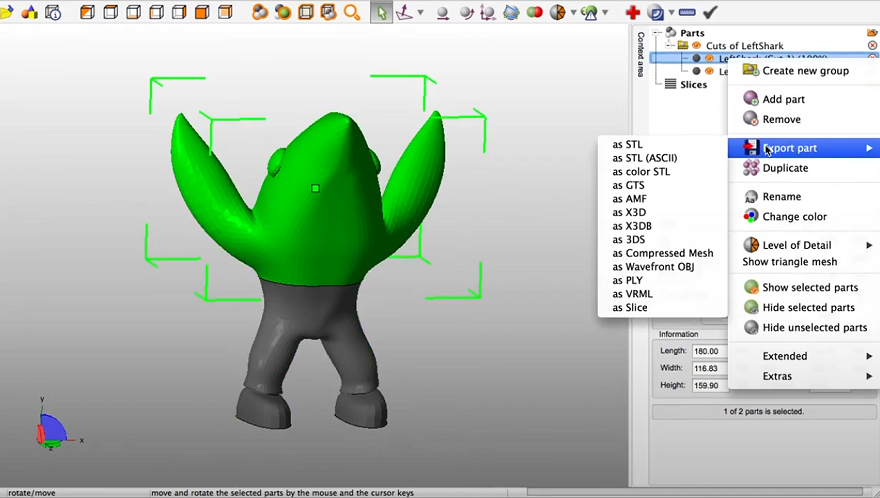Choose Hide selected parts
This screenshot has width=880, height=498.
[804, 308]
